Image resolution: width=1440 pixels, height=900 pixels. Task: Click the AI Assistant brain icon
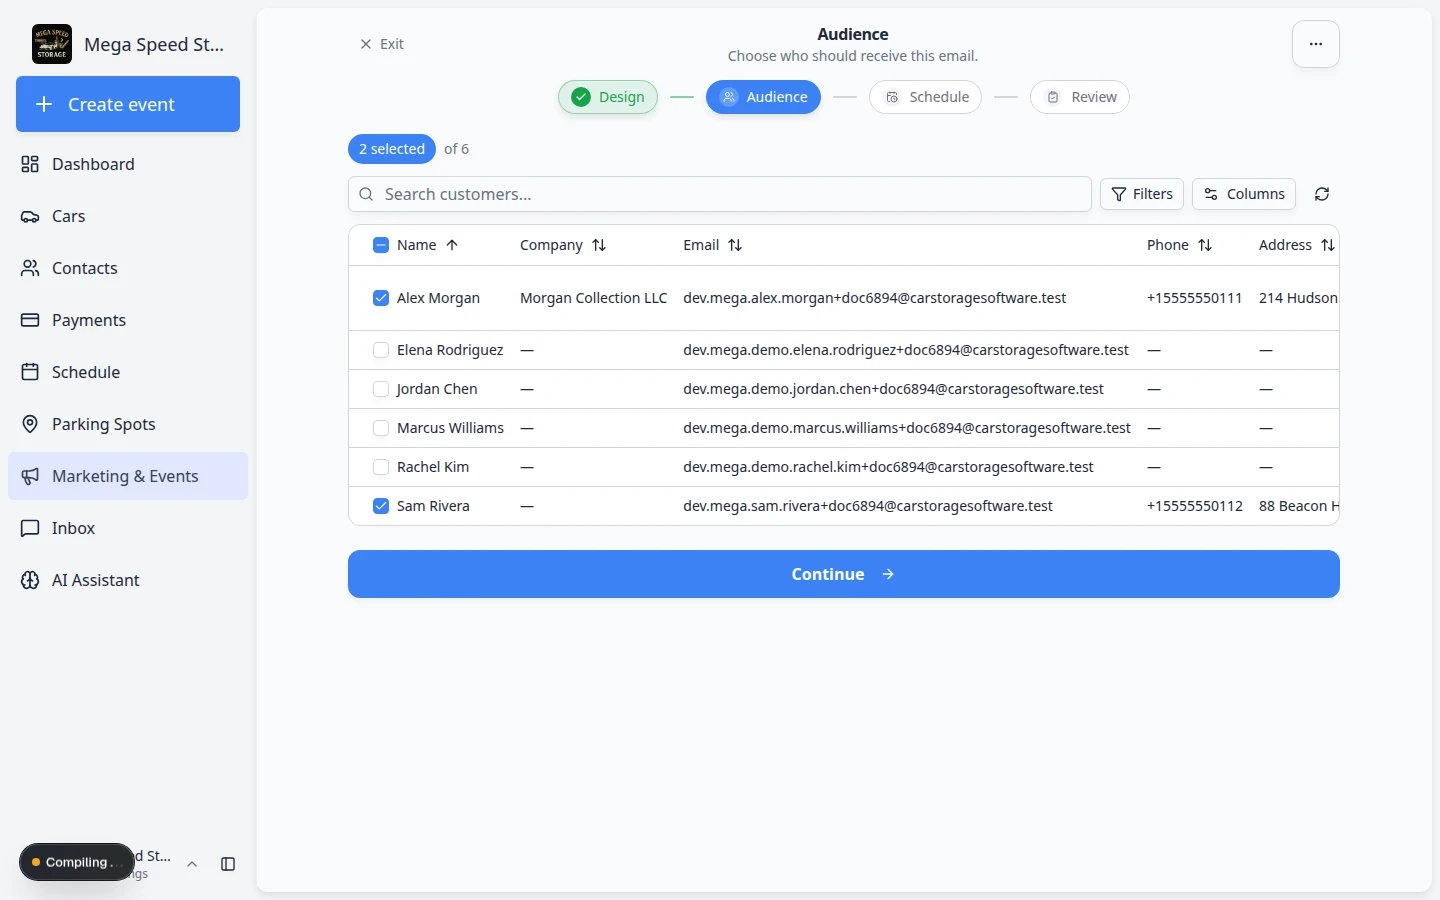[30, 580]
